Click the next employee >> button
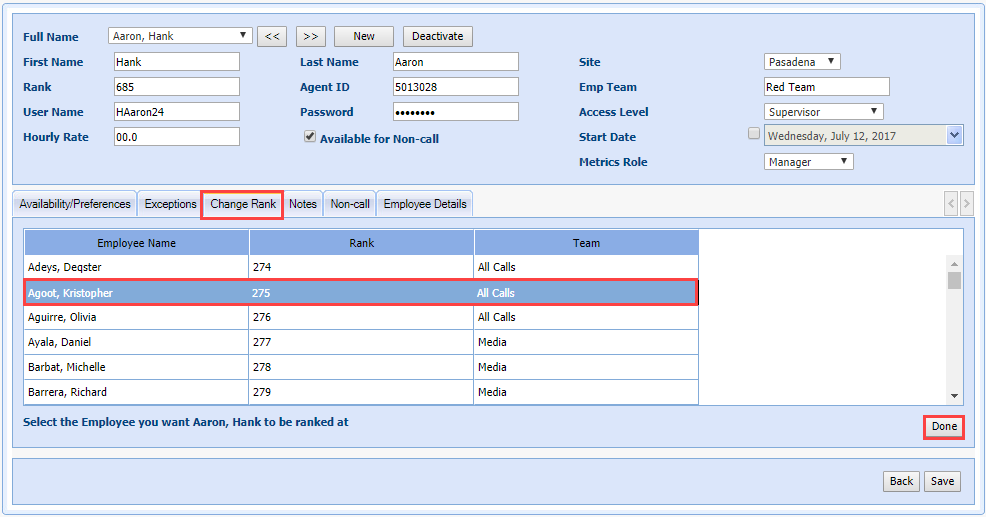 pos(310,36)
